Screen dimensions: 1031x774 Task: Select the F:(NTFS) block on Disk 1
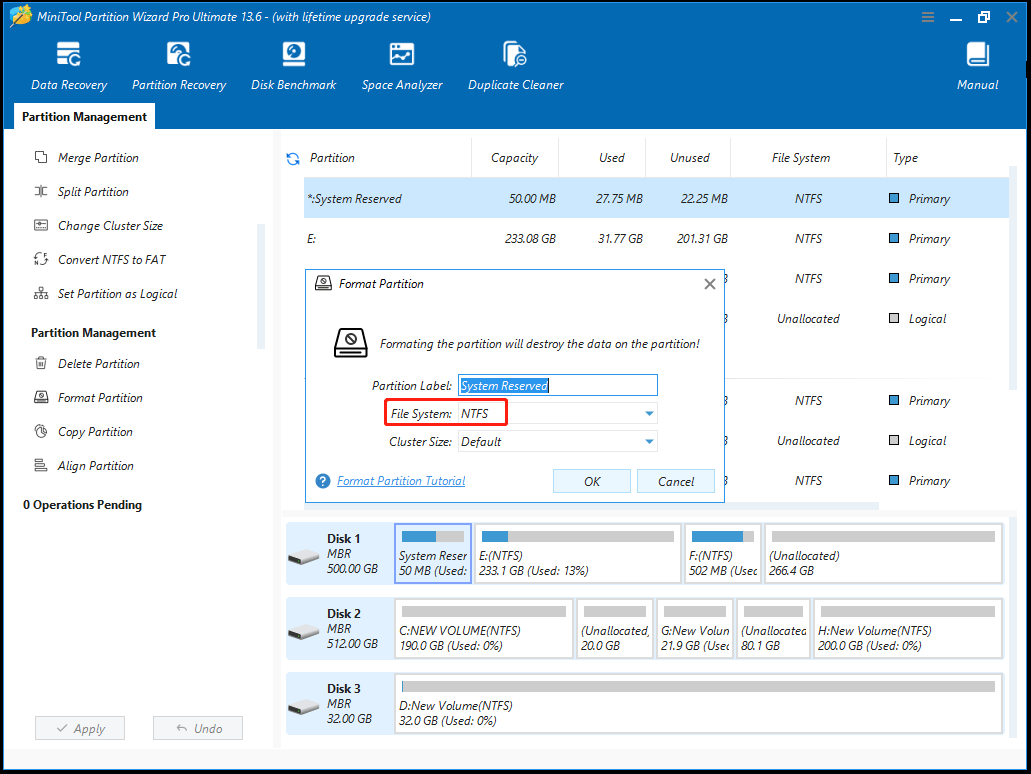(723, 554)
